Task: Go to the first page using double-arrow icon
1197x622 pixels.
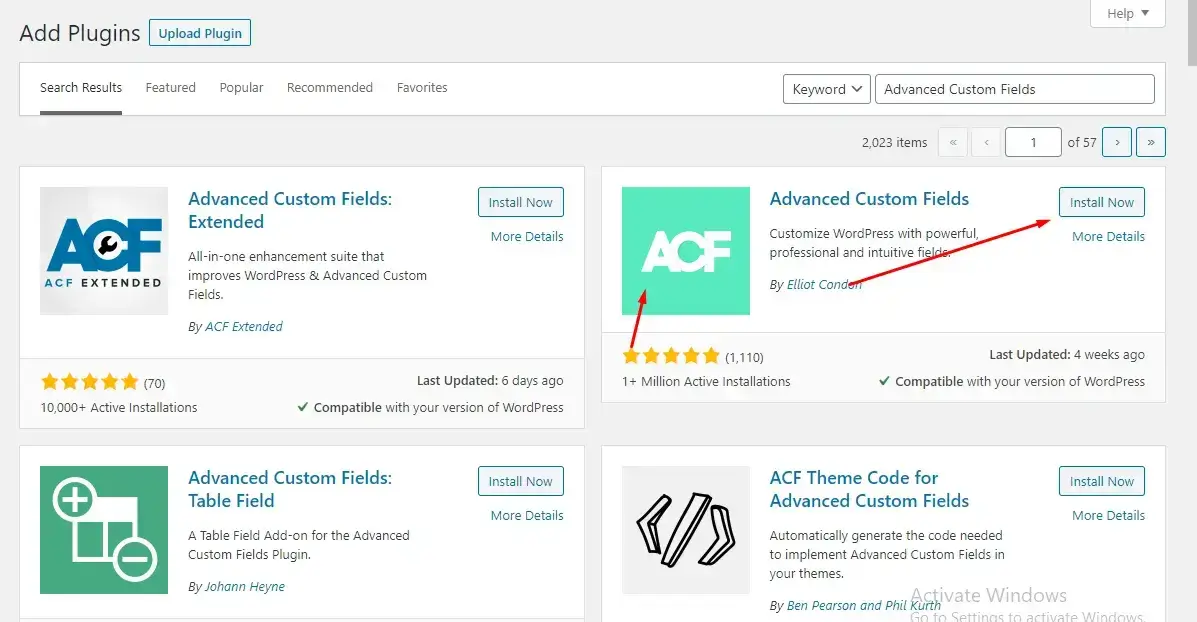Action: click(952, 142)
